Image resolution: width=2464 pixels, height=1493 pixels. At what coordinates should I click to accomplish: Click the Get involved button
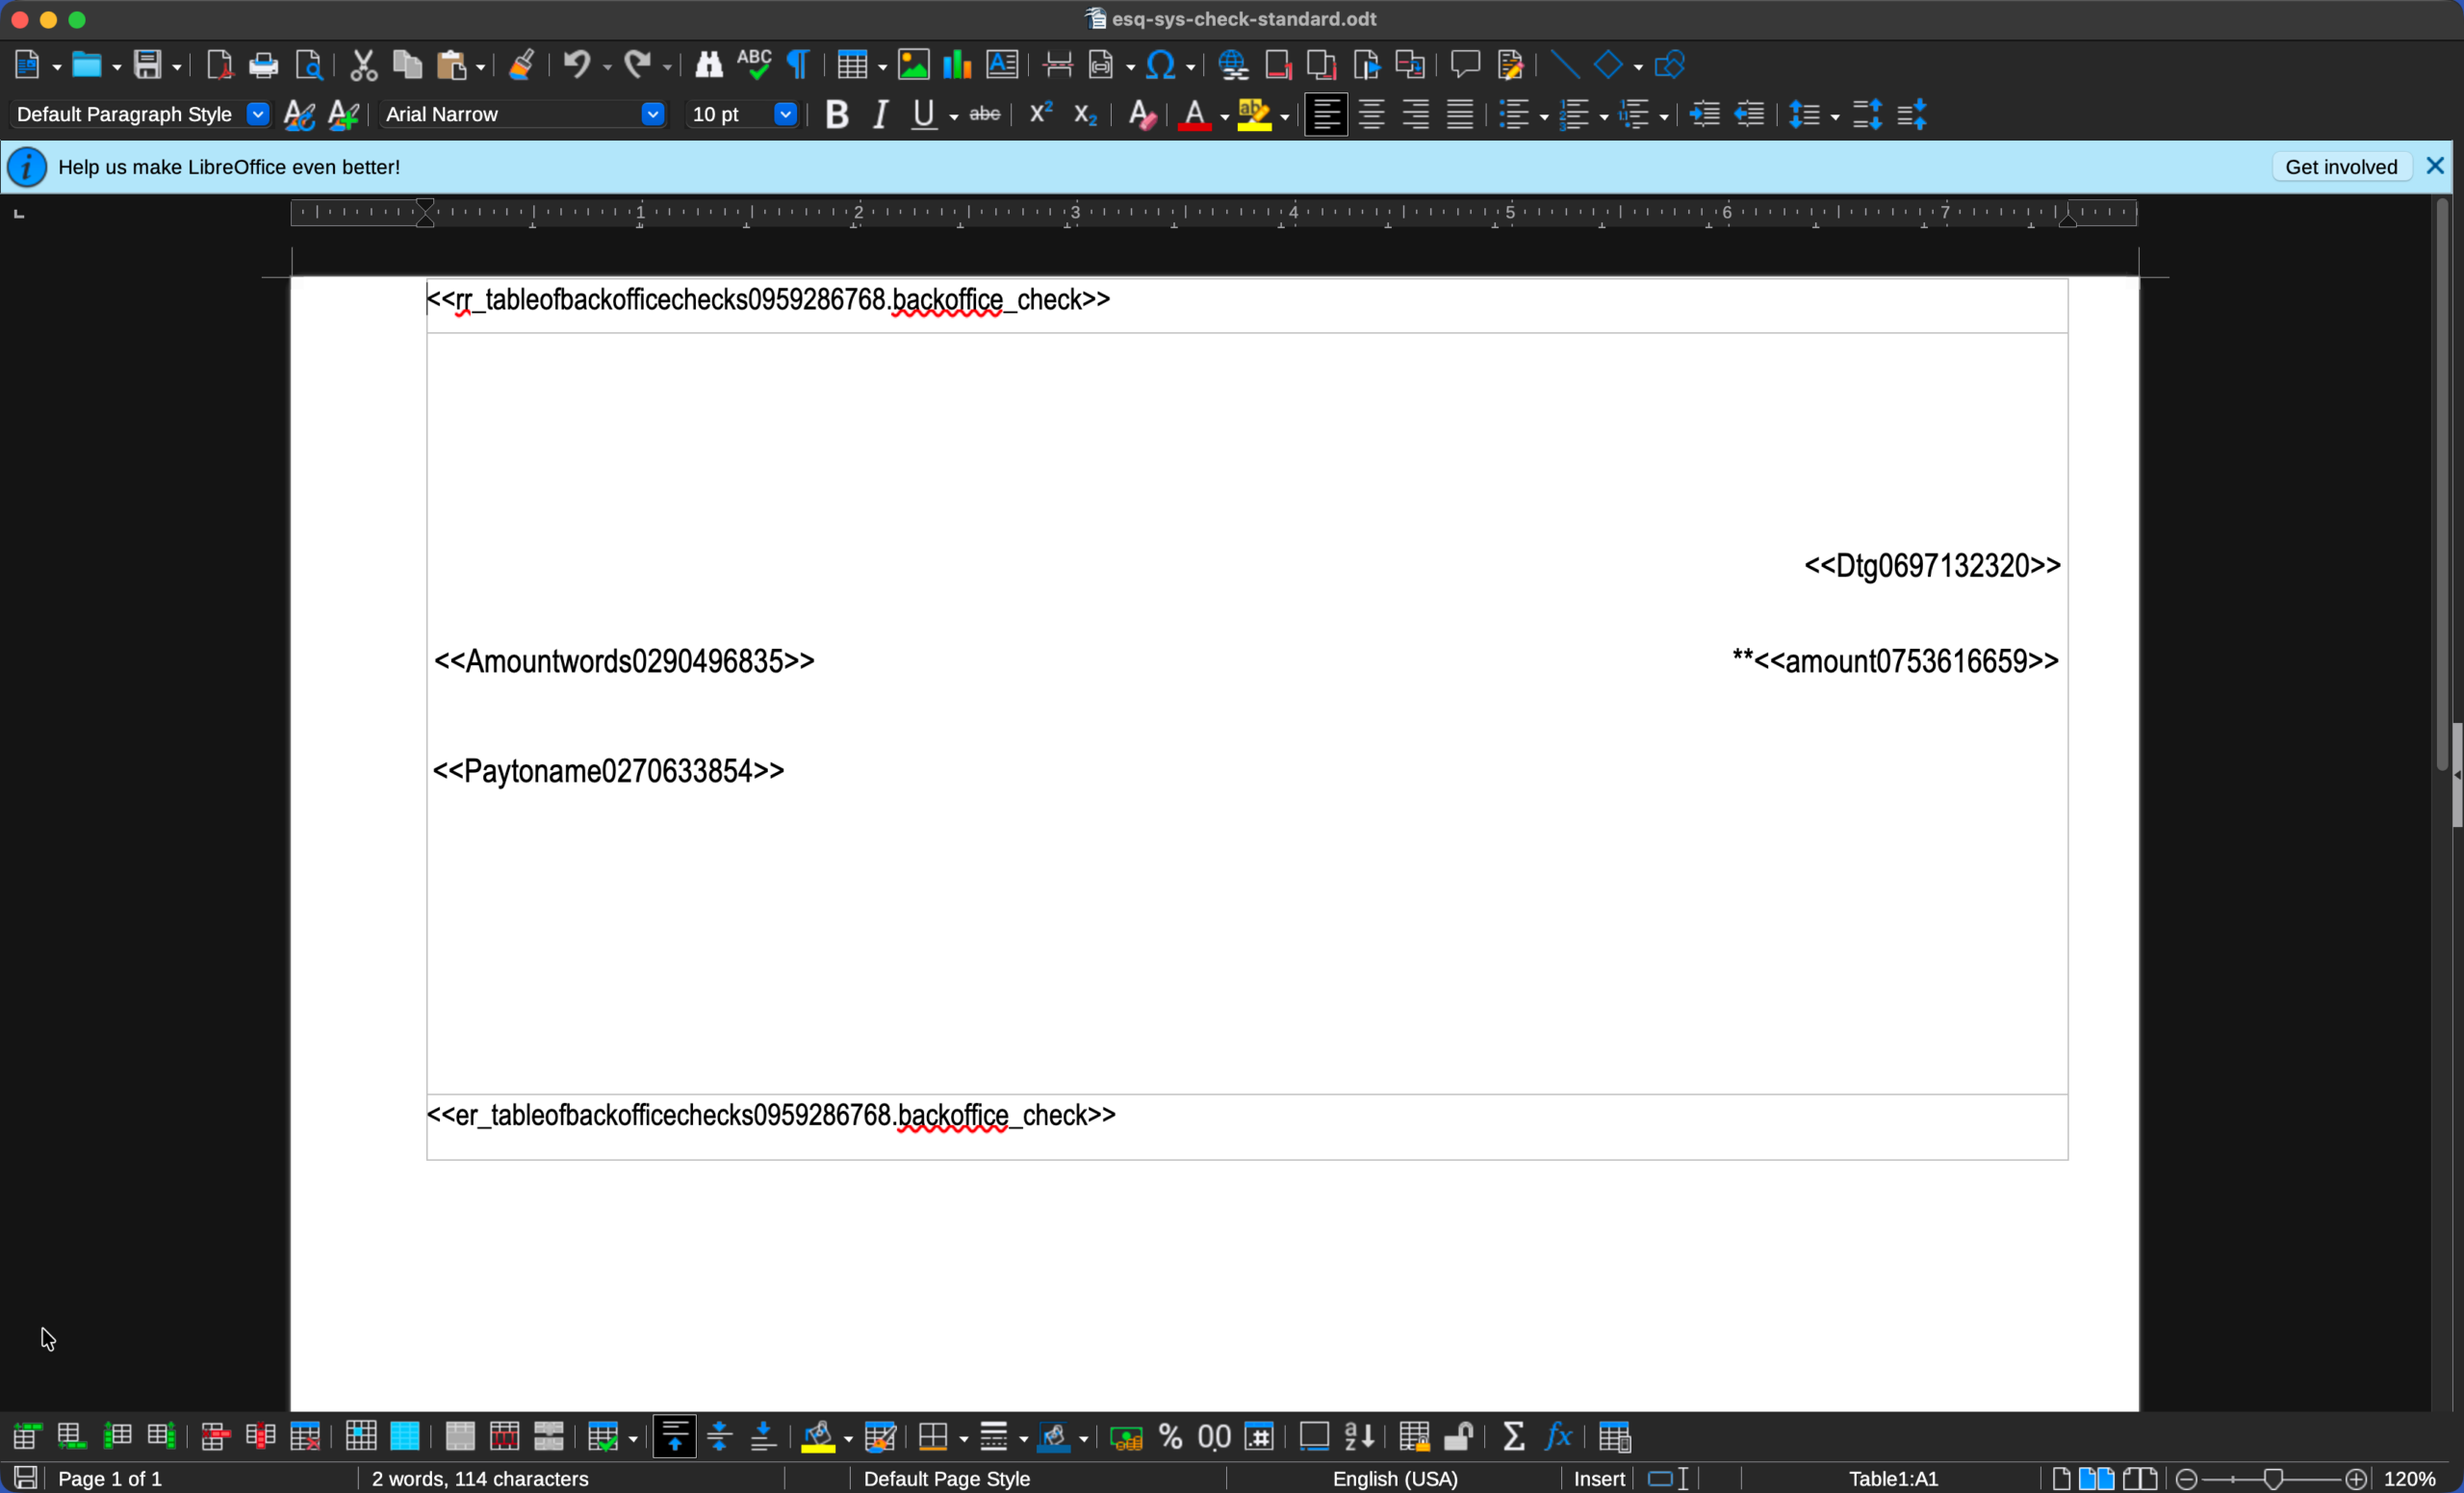pyautogui.click(x=2340, y=167)
